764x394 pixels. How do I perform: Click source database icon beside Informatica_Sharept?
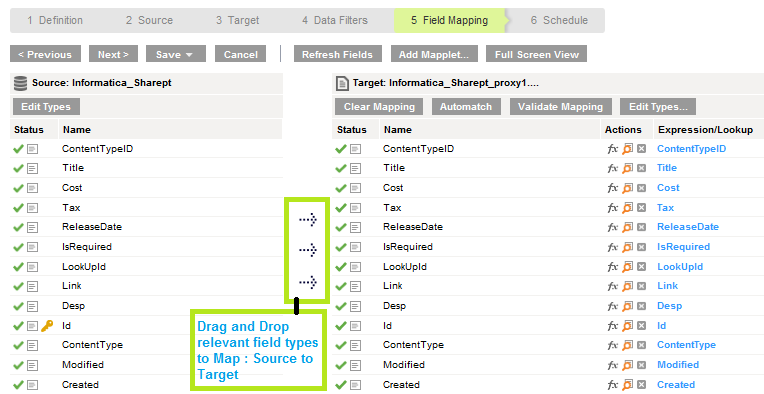(x=20, y=83)
